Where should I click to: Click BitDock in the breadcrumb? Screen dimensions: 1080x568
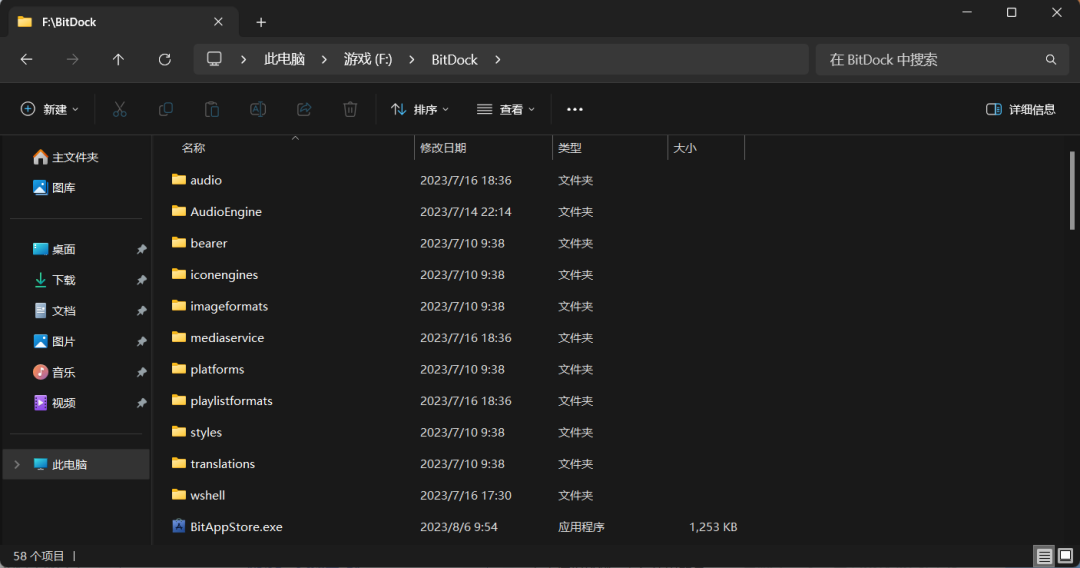[455, 60]
